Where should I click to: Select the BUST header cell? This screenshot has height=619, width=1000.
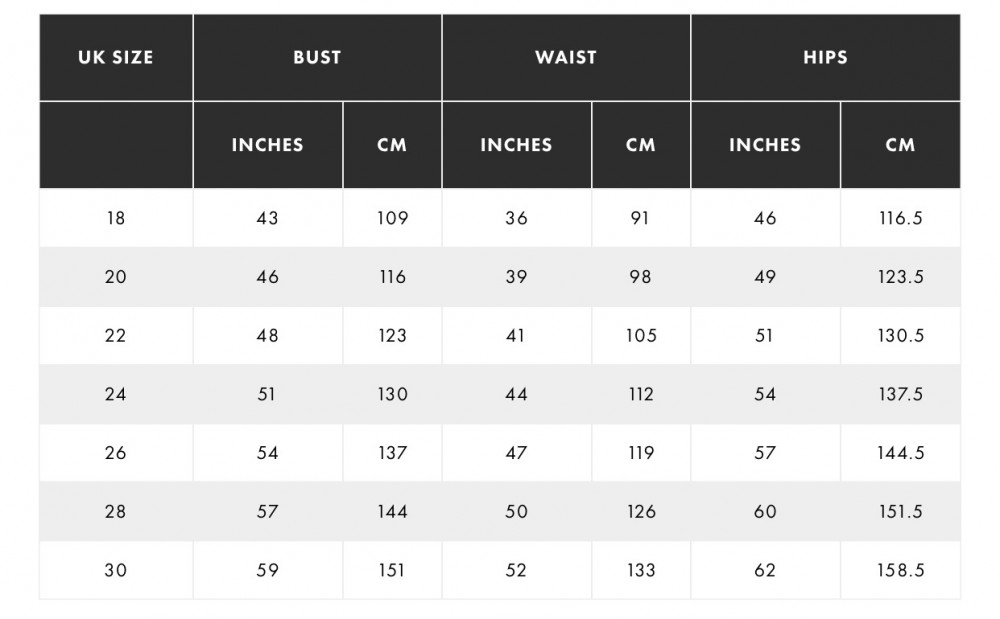[x=318, y=57]
